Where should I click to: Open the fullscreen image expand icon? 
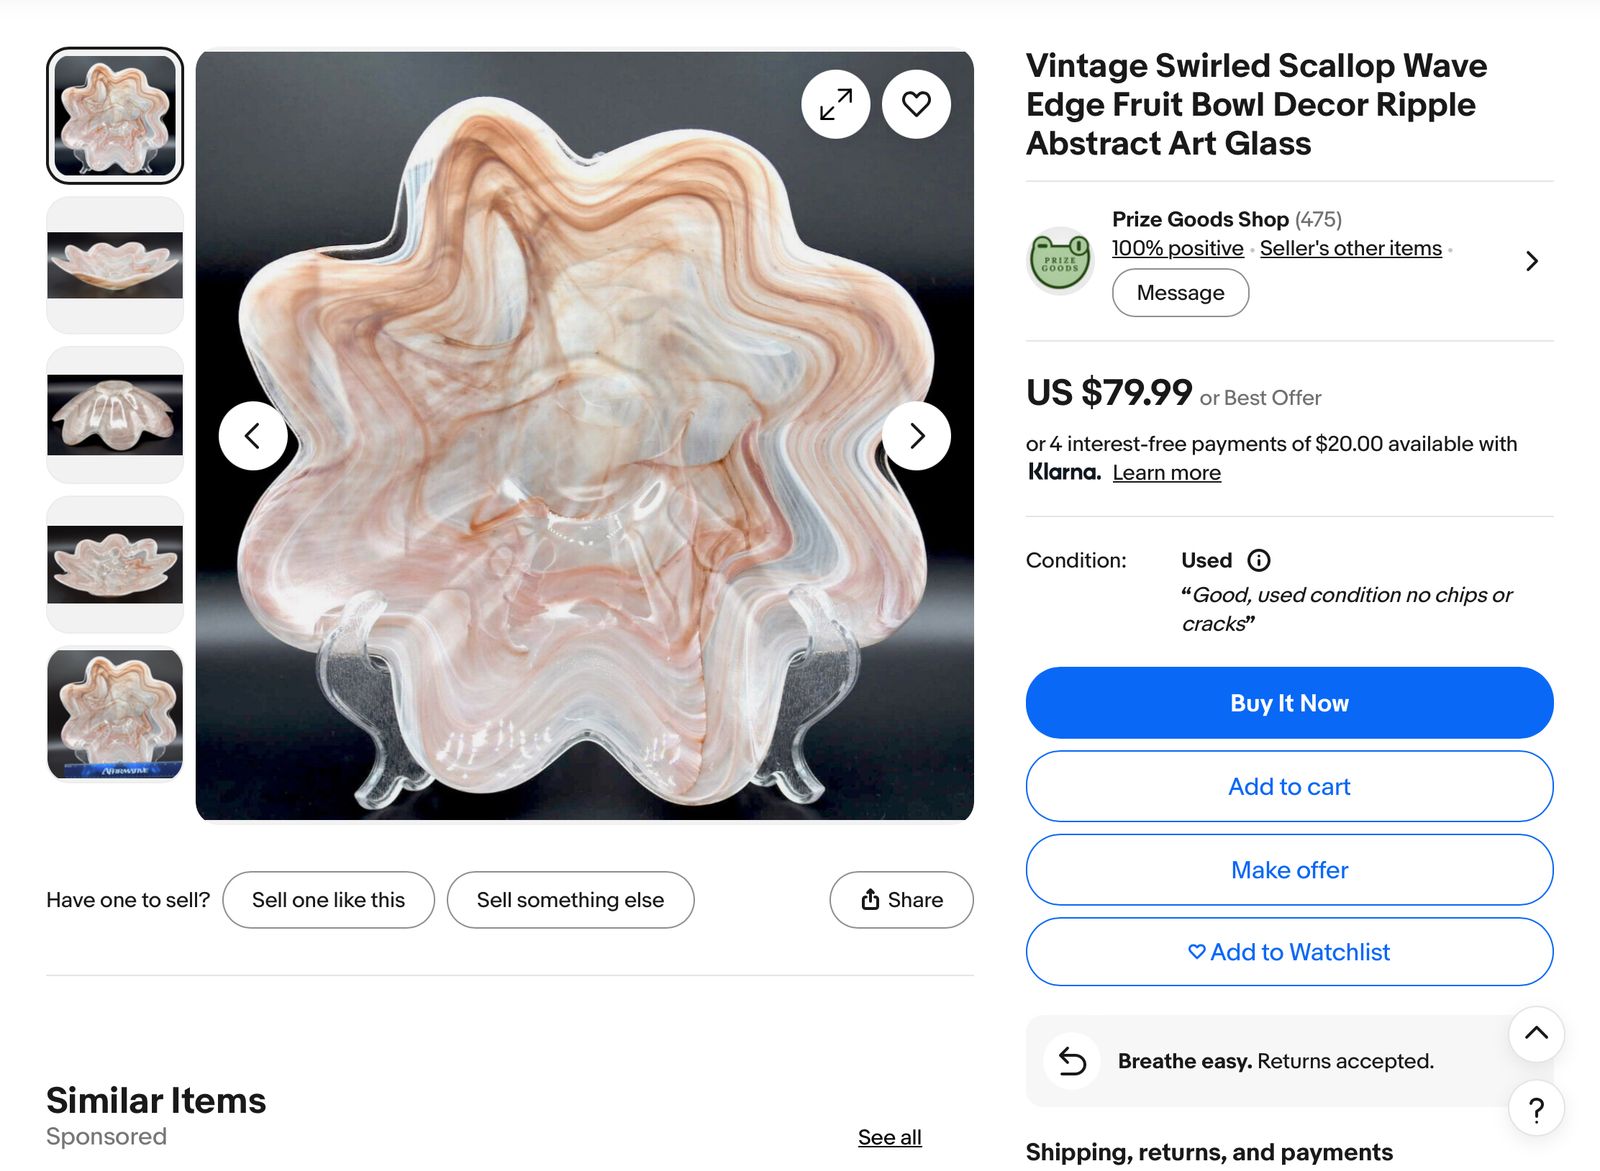click(x=836, y=104)
